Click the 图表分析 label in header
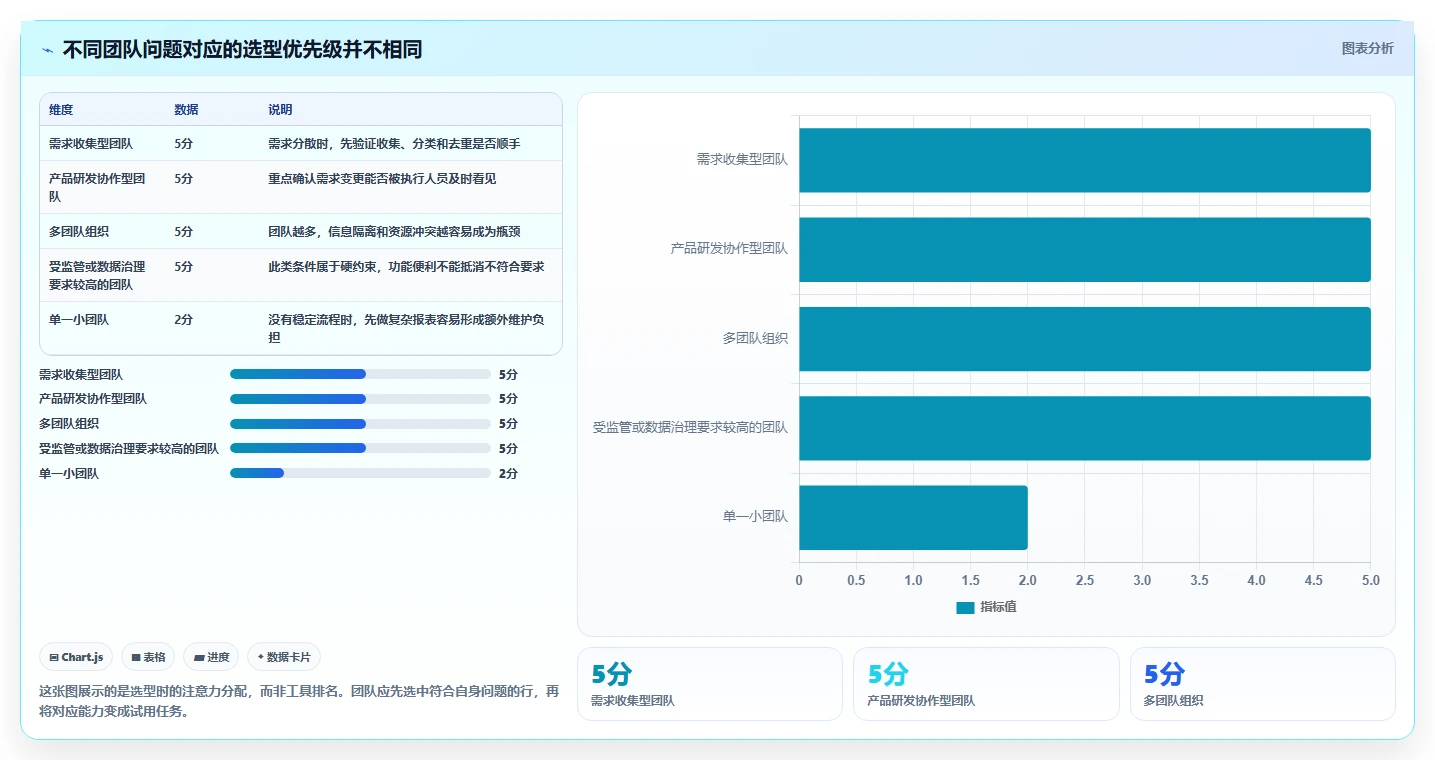This screenshot has width=1435, height=760. click(1367, 48)
